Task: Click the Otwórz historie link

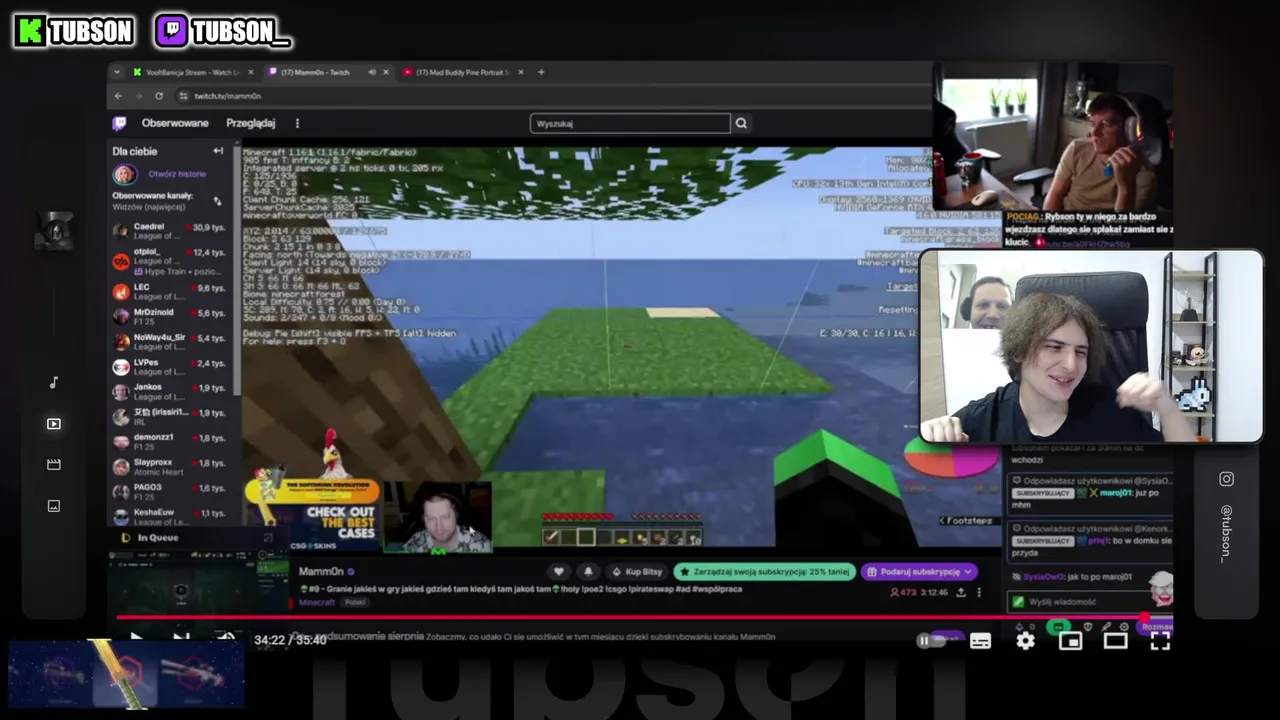Action: [177, 174]
